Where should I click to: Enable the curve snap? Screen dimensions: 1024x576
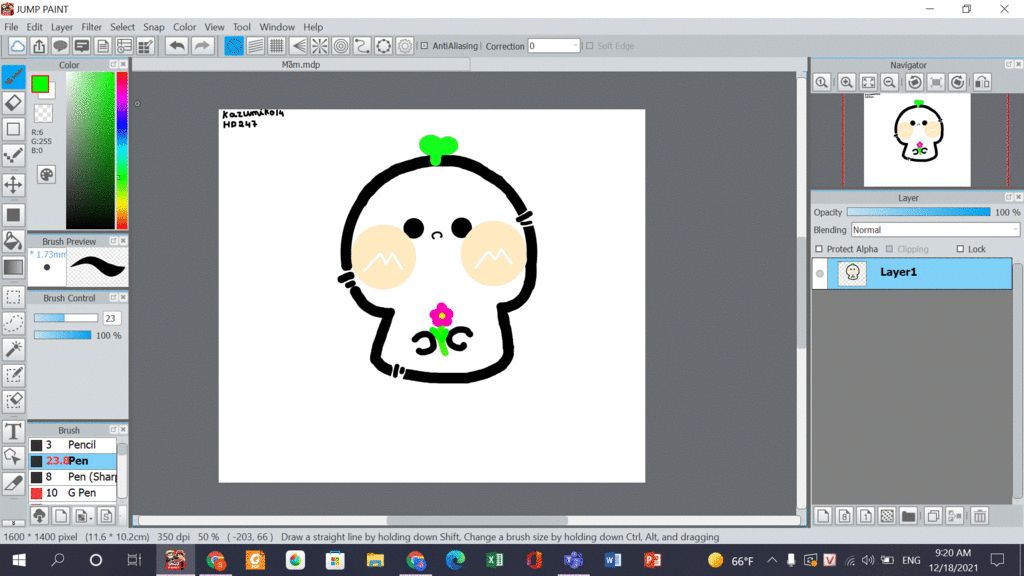pos(362,46)
